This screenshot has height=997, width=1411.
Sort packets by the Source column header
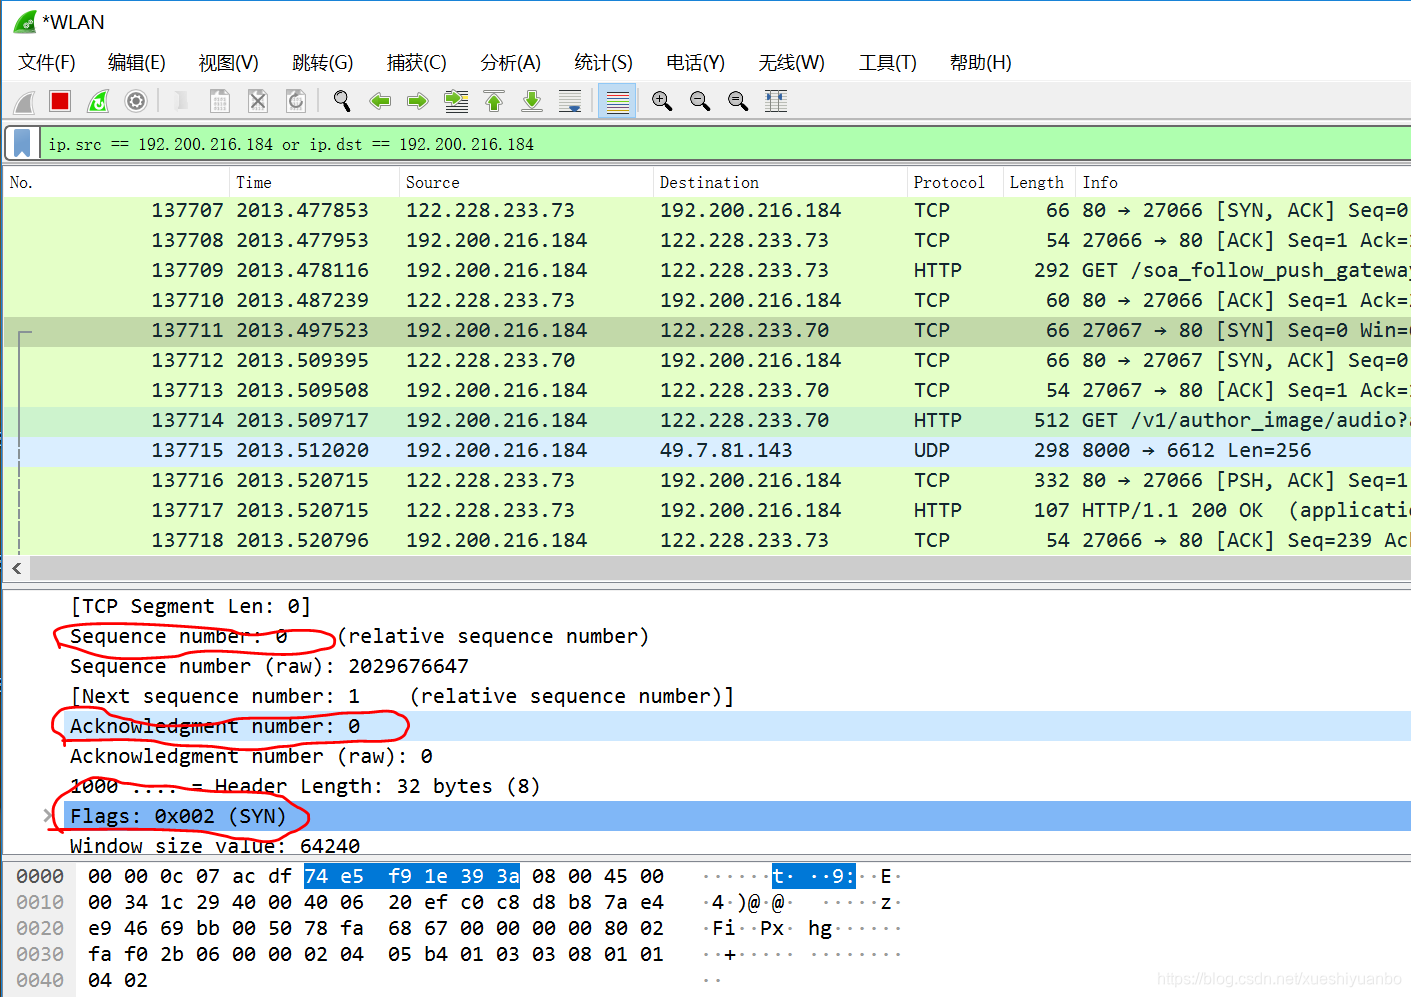click(x=525, y=182)
